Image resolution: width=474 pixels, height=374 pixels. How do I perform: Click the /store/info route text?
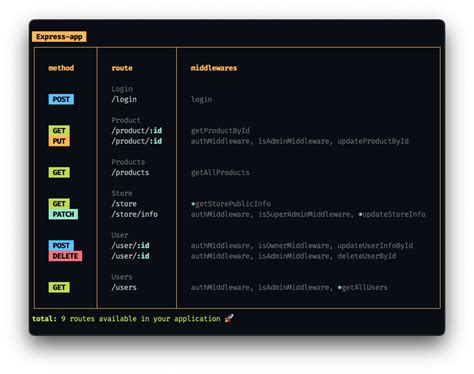135,214
